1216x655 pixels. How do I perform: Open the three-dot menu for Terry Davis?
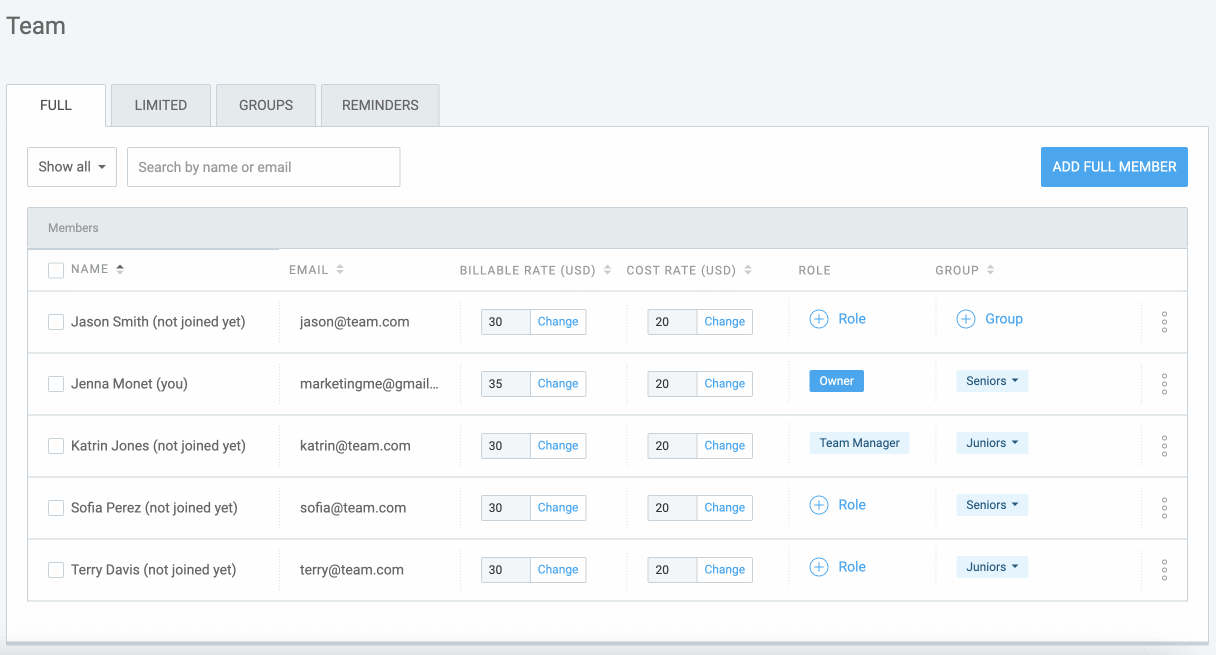tap(1164, 569)
